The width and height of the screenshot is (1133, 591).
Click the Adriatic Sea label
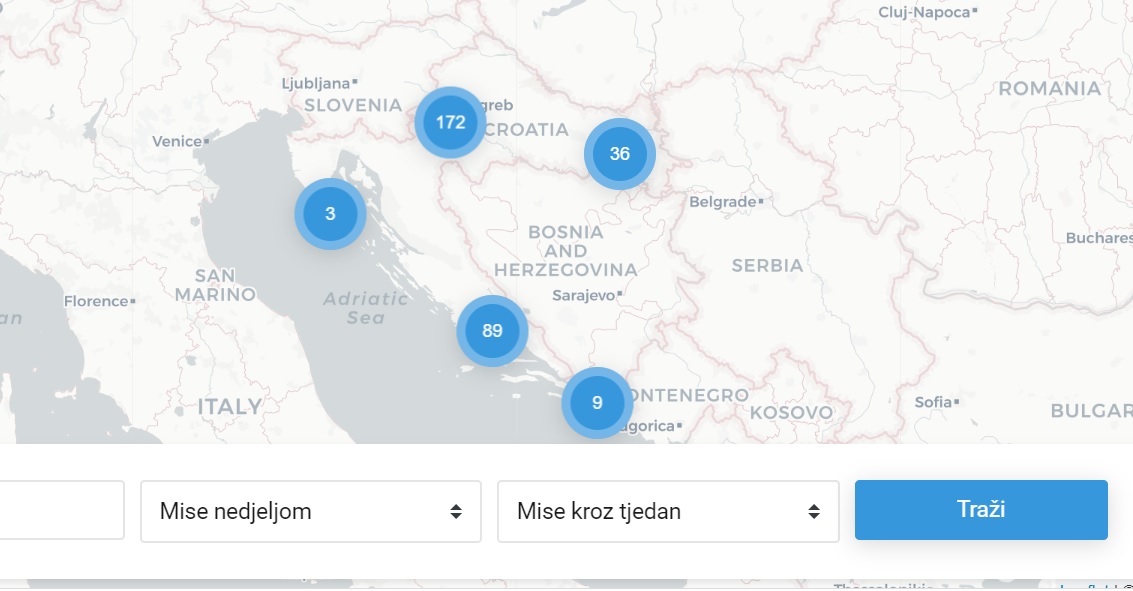point(366,308)
